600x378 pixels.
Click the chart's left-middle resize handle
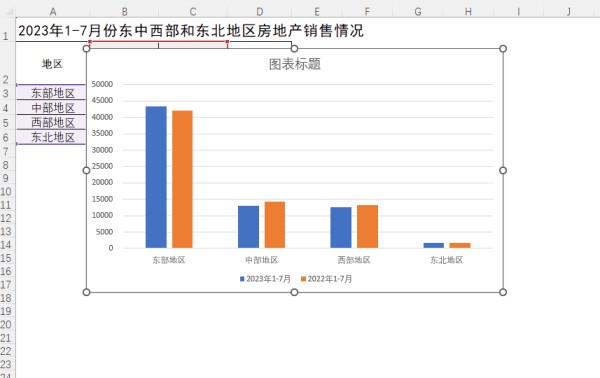point(86,170)
